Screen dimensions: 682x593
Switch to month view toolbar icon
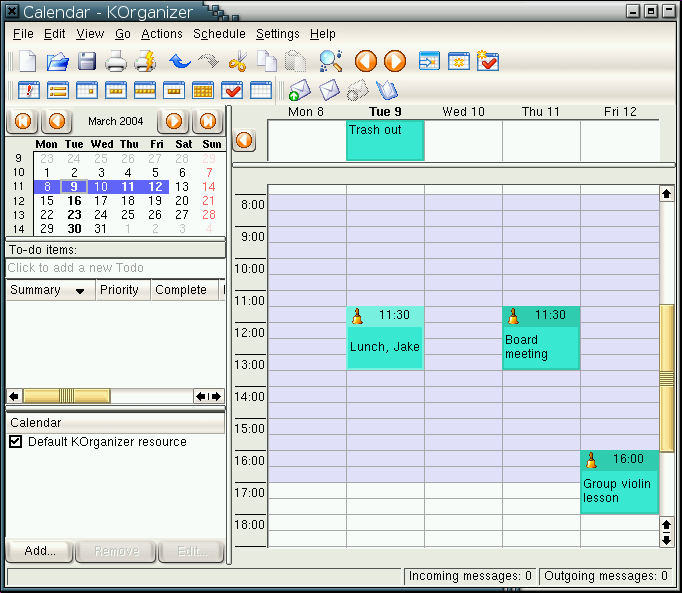click(203, 91)
